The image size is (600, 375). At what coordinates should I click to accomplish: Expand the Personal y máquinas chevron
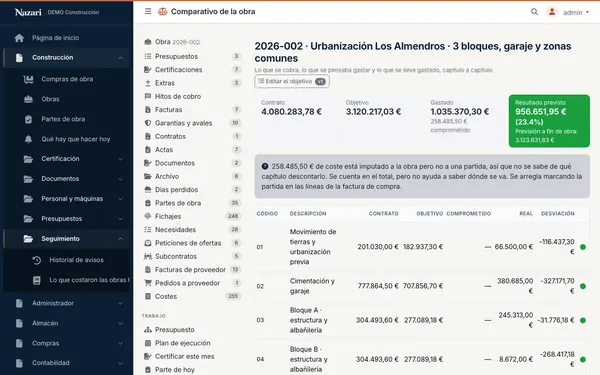[x=121, y=199]
